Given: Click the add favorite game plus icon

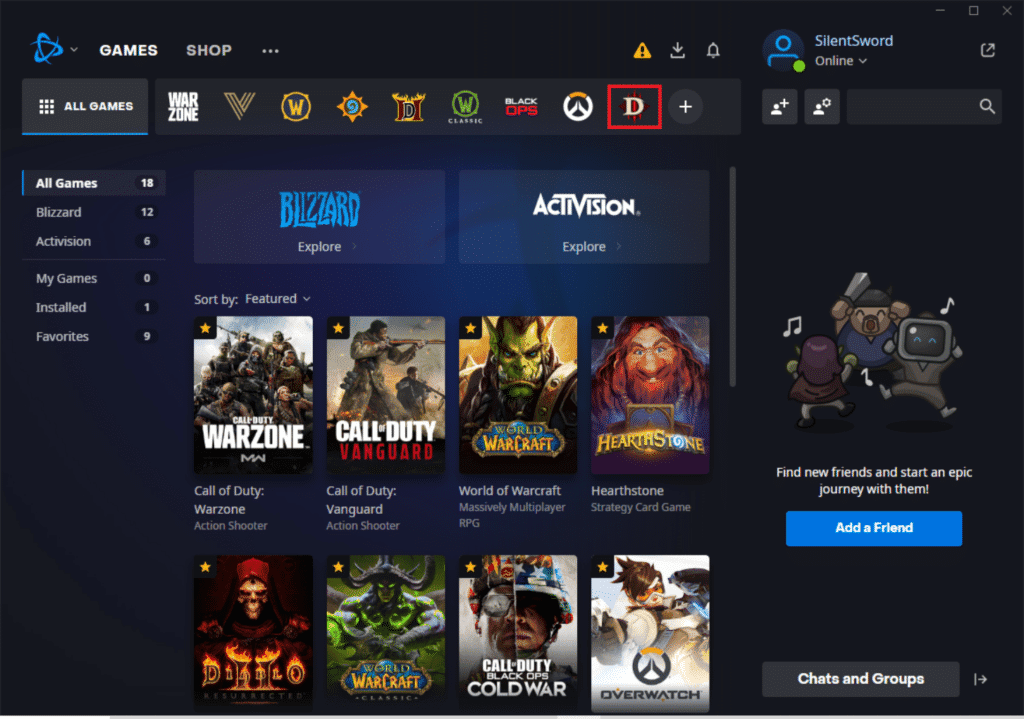Looking at the screenshot, I should (685, 106).
